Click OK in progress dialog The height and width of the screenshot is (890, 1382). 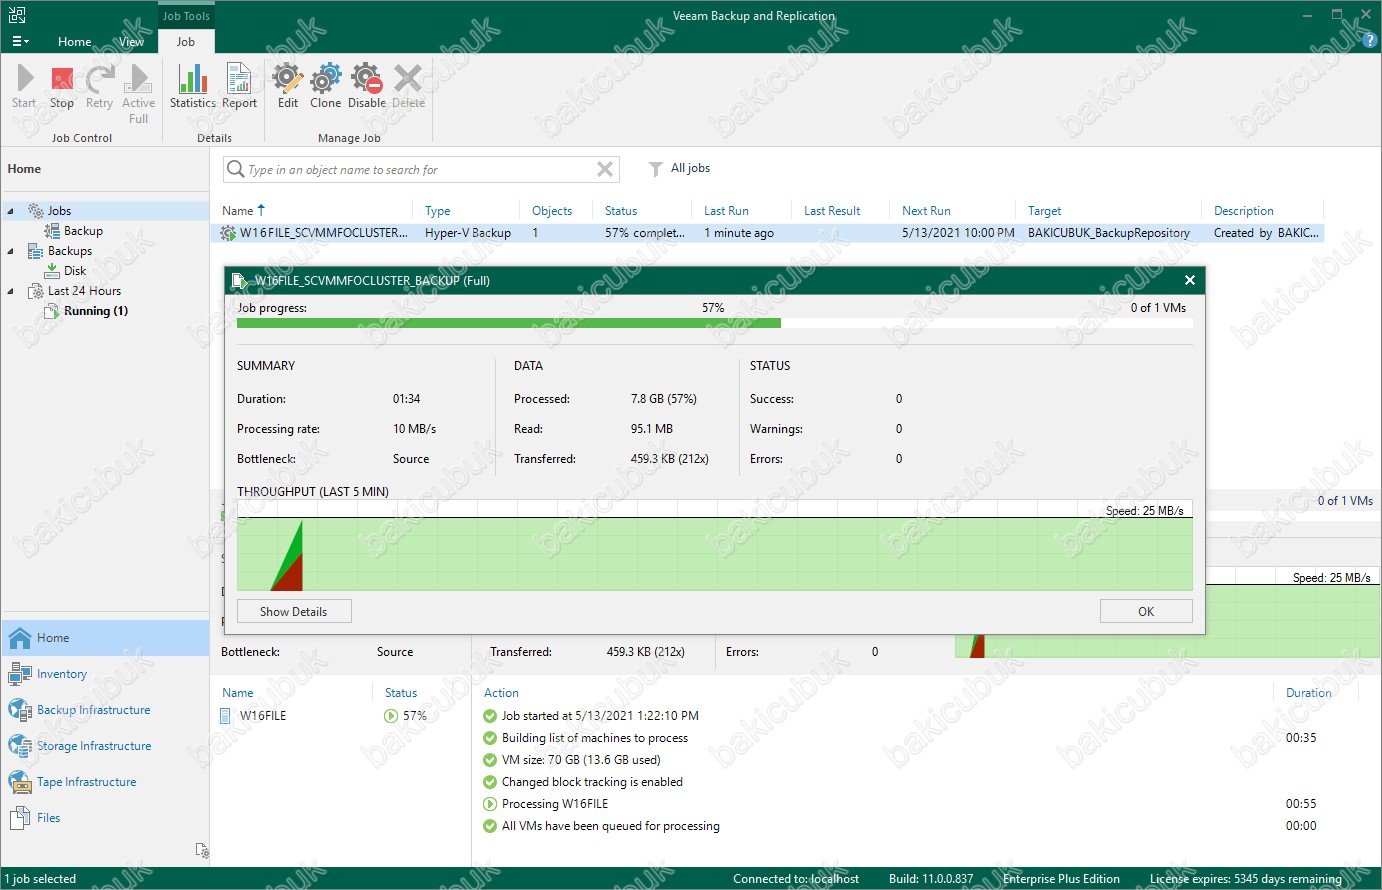coord(1146,611)
